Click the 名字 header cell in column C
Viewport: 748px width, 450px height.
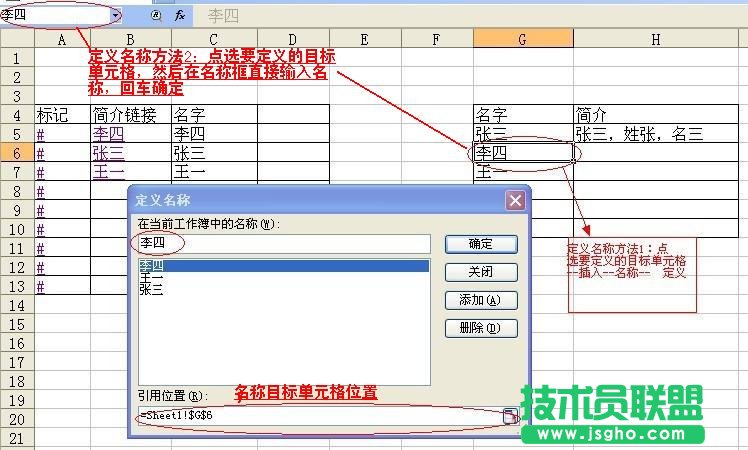[x=214, y=115]
